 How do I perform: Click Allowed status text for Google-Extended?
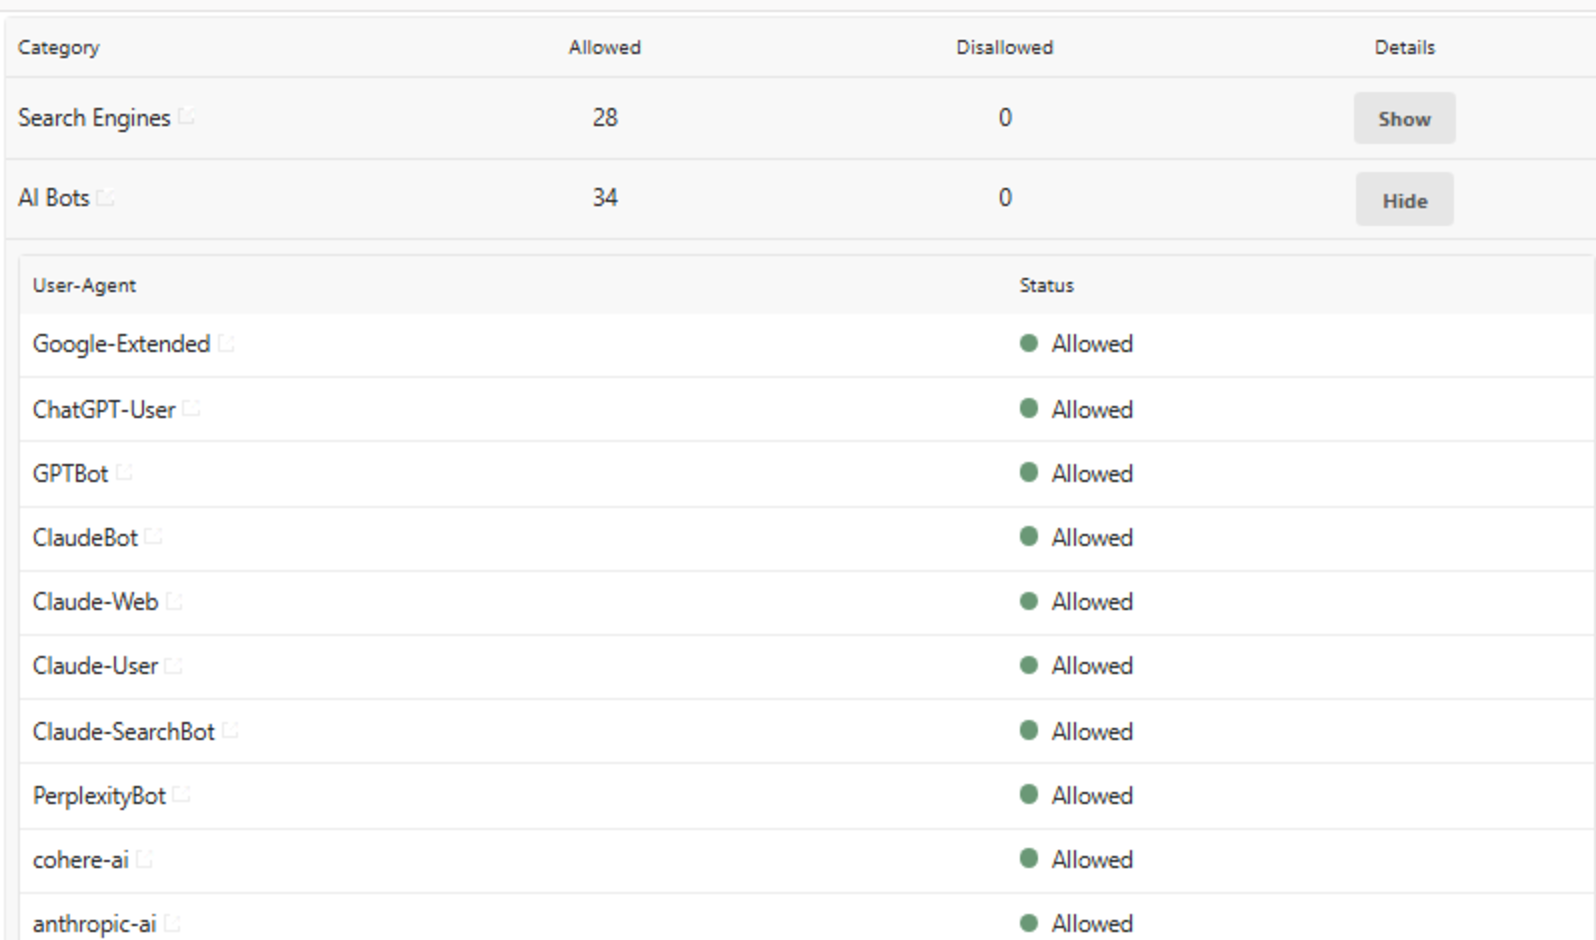pos(1092,343)
